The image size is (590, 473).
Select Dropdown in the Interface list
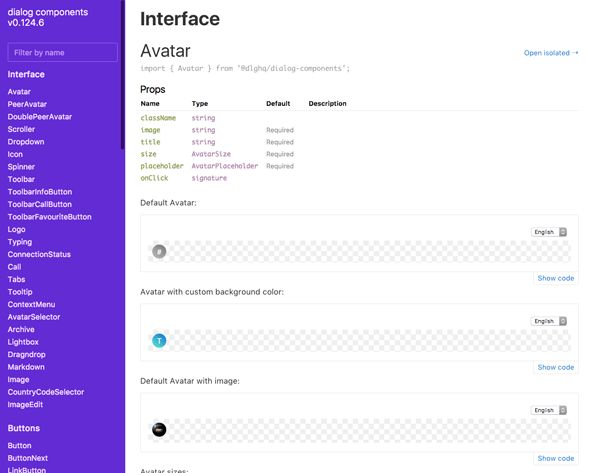click(x=26, y=142)
